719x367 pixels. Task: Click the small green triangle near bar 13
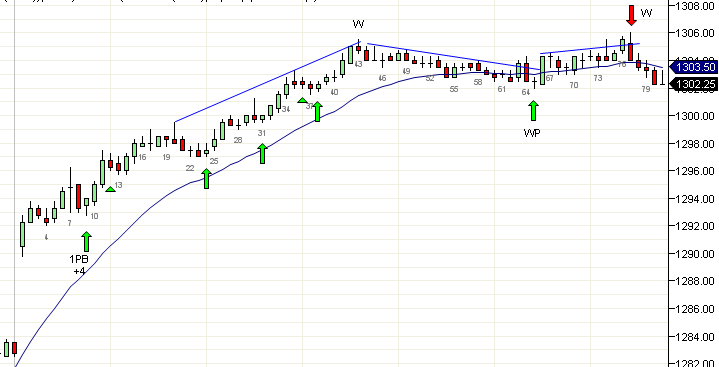tap(111, 189)
